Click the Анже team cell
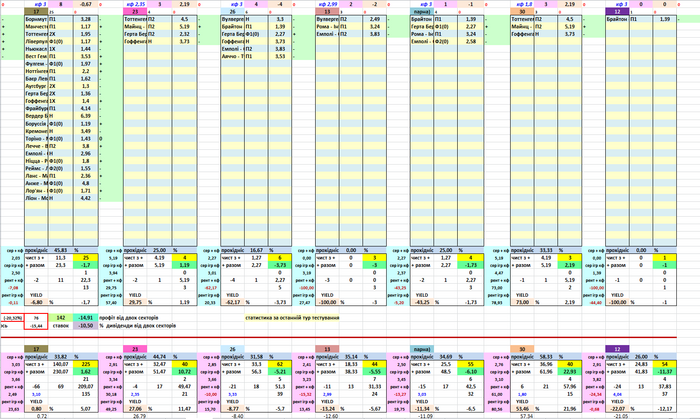700x419 pixels. point(36,183)
